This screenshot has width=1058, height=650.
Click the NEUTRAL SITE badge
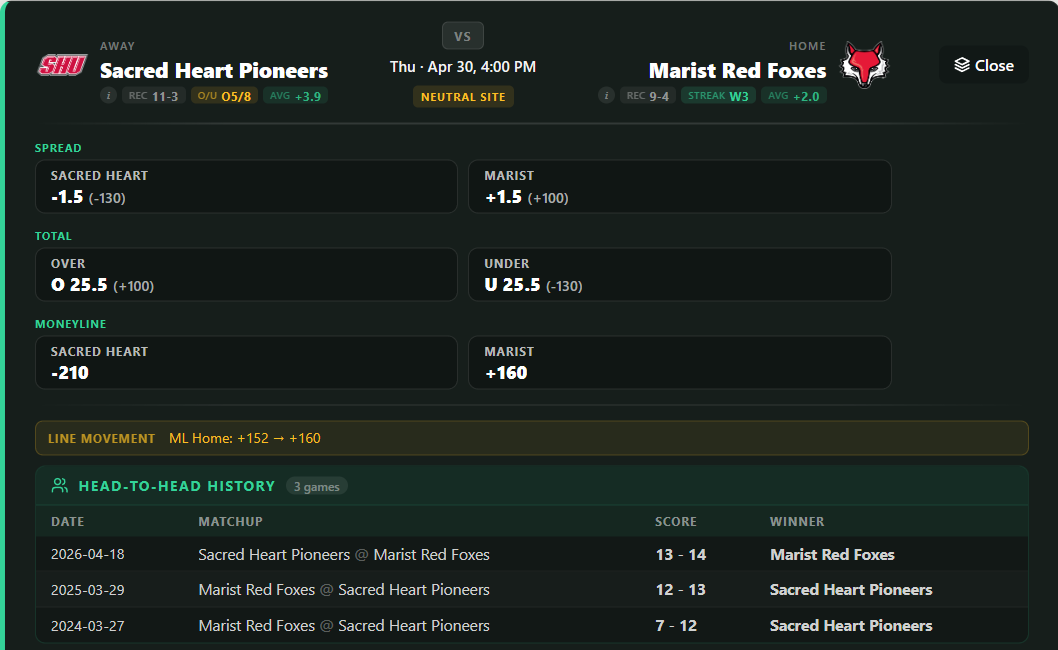(x=463, y=97)
